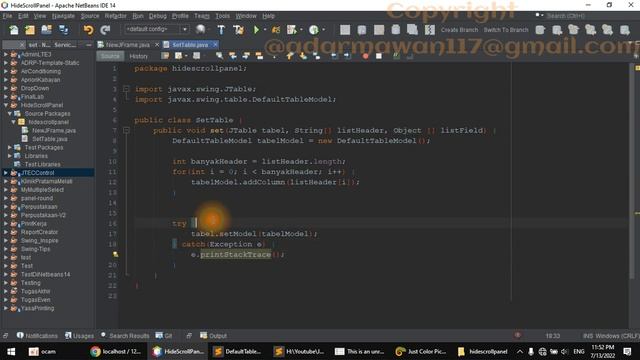640x360 pixels.
Task: Click the lightbulb hint on line 19
Action: 116,255
